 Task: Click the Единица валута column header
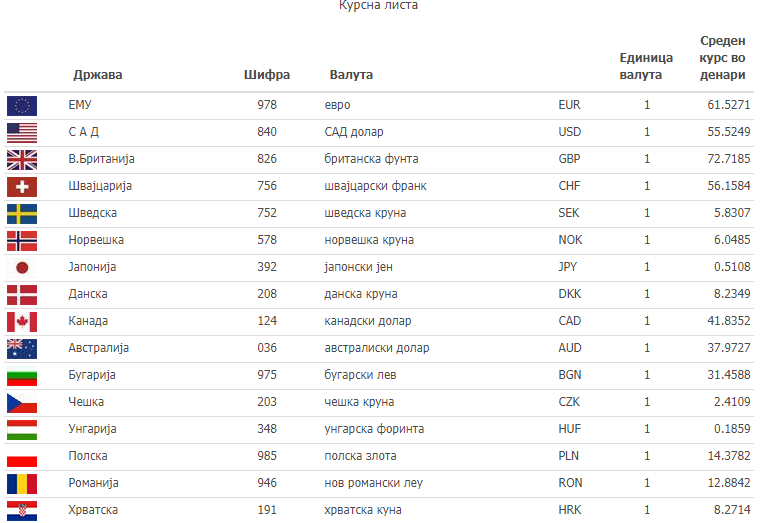[646, 66]
